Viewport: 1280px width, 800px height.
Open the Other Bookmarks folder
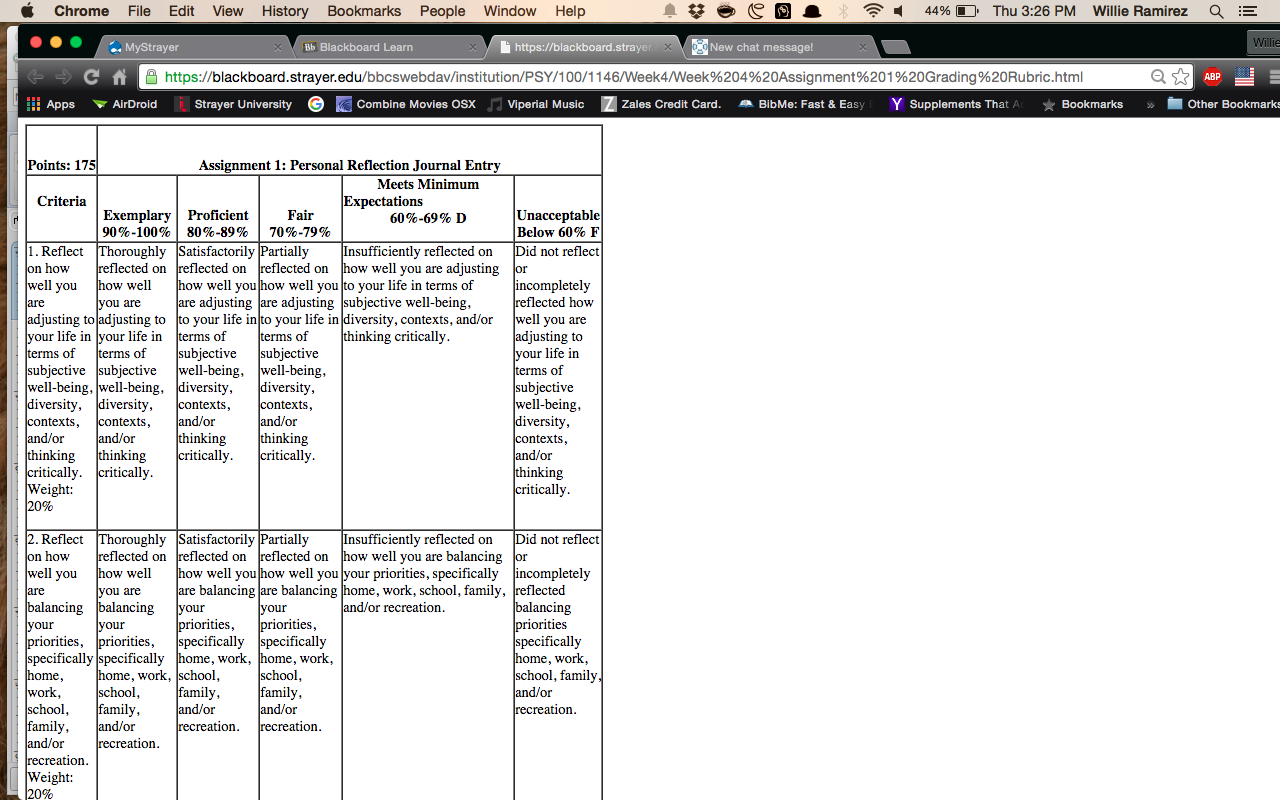point(1223,104)
